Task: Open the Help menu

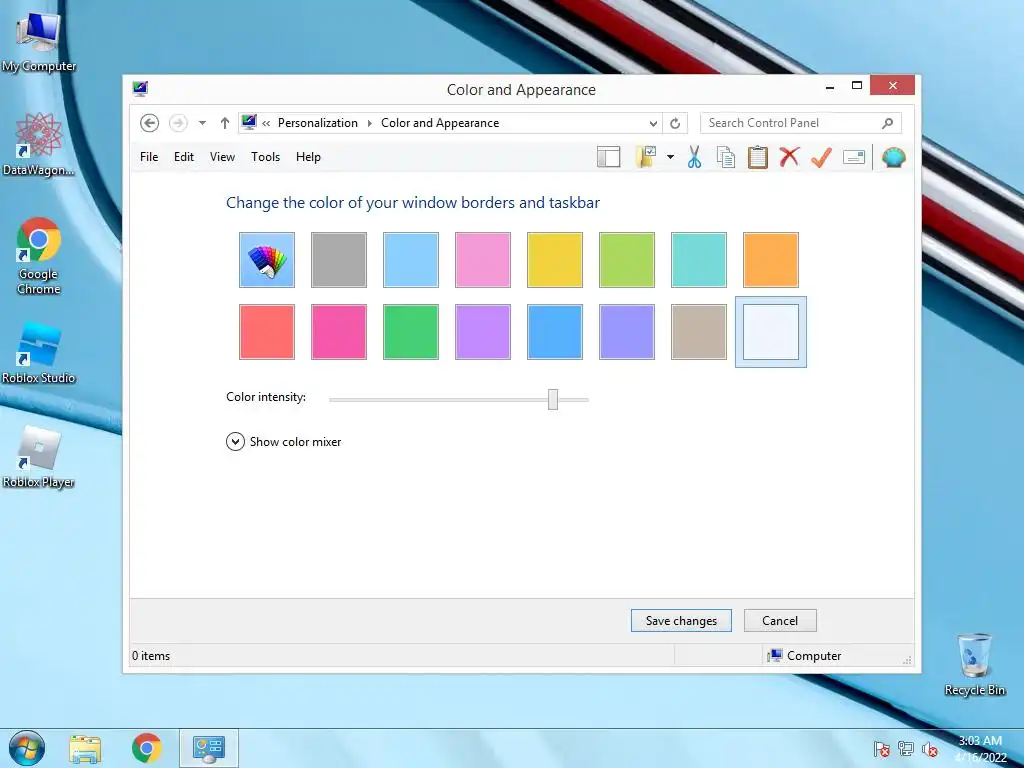Action: (x=308, y=157)
